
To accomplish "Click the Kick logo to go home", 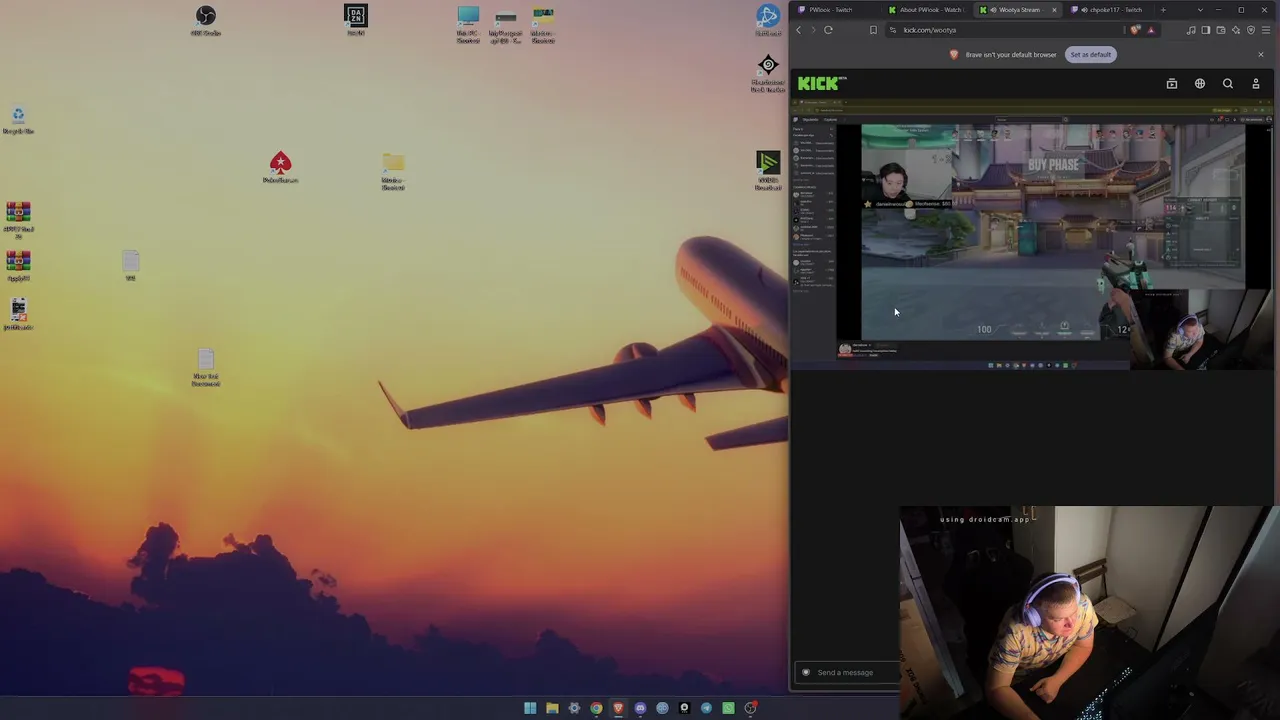I will (x=821, y=84).
